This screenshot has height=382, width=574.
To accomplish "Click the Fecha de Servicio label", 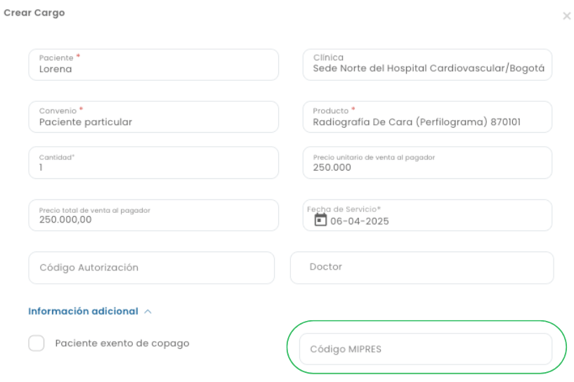I will pyautogui.click(x=344, y=209).
